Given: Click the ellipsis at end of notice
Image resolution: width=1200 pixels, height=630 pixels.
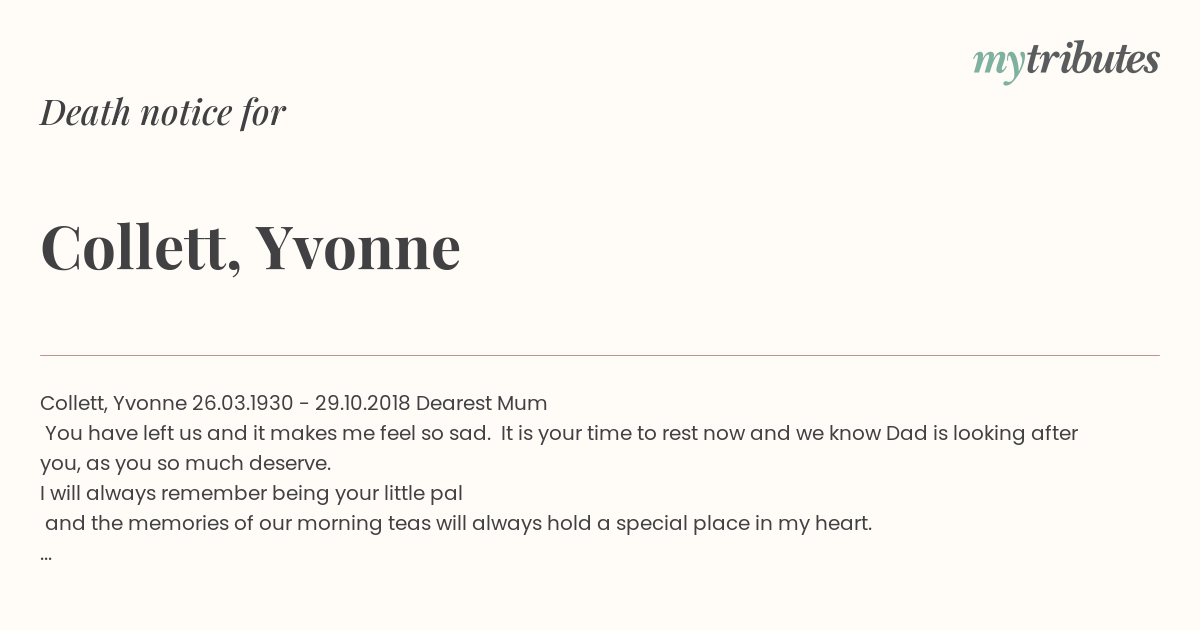Looking at the screenshot, I should 46,556.
